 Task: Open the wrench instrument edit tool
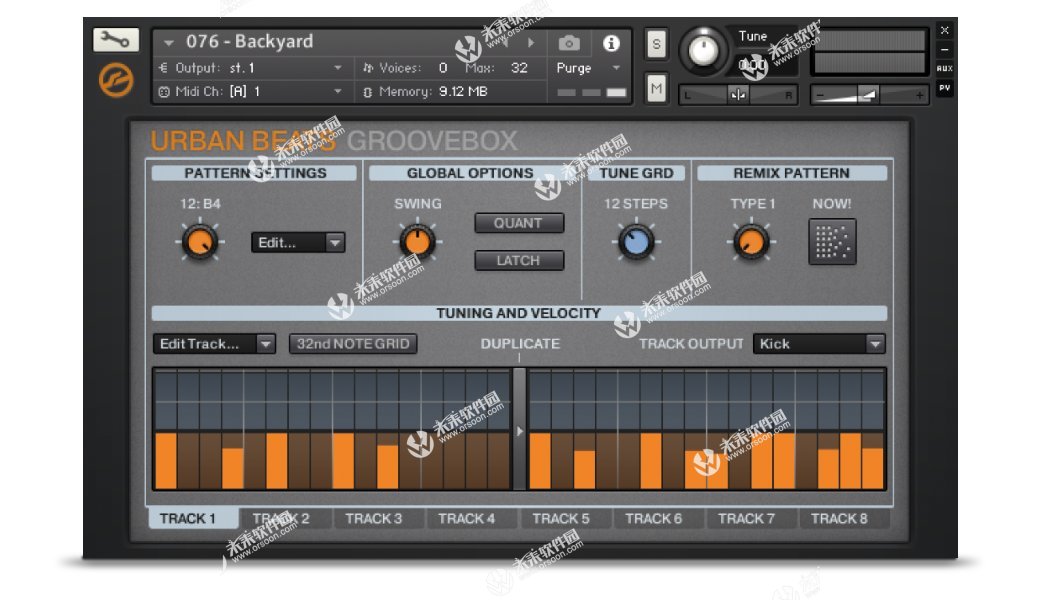click(115, 39)
